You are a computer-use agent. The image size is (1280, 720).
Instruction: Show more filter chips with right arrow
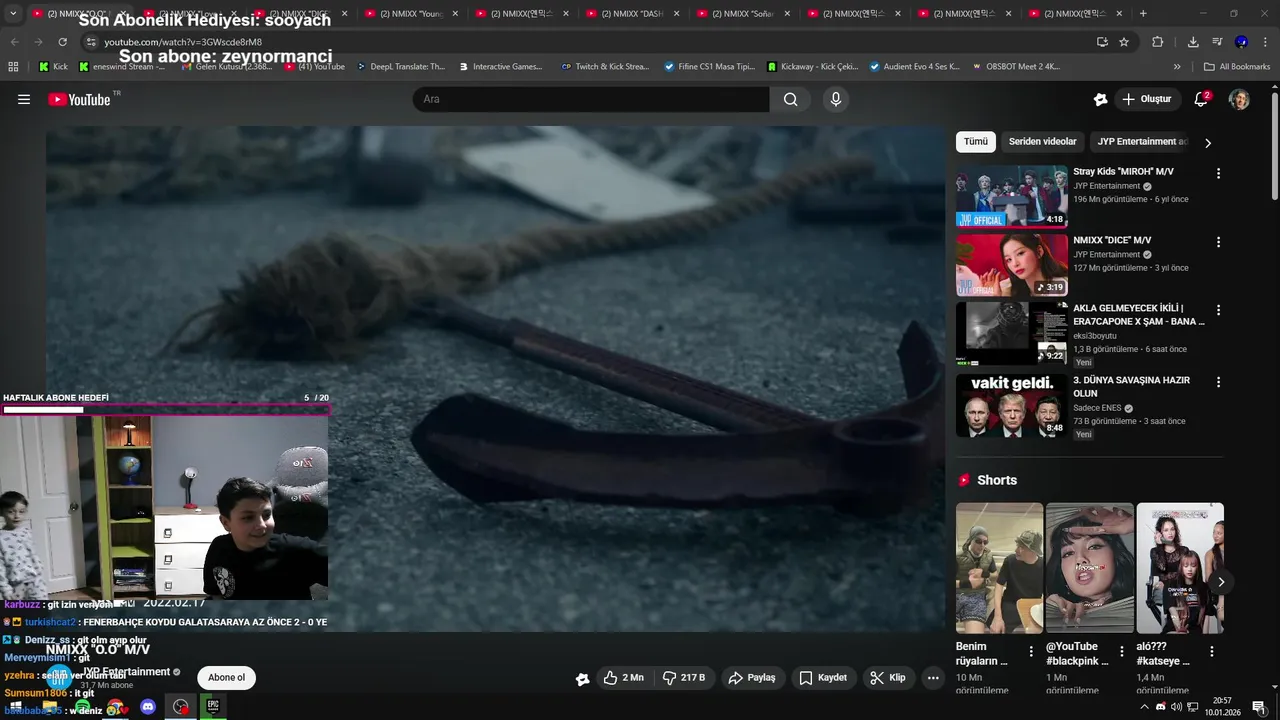[1207, 142]
